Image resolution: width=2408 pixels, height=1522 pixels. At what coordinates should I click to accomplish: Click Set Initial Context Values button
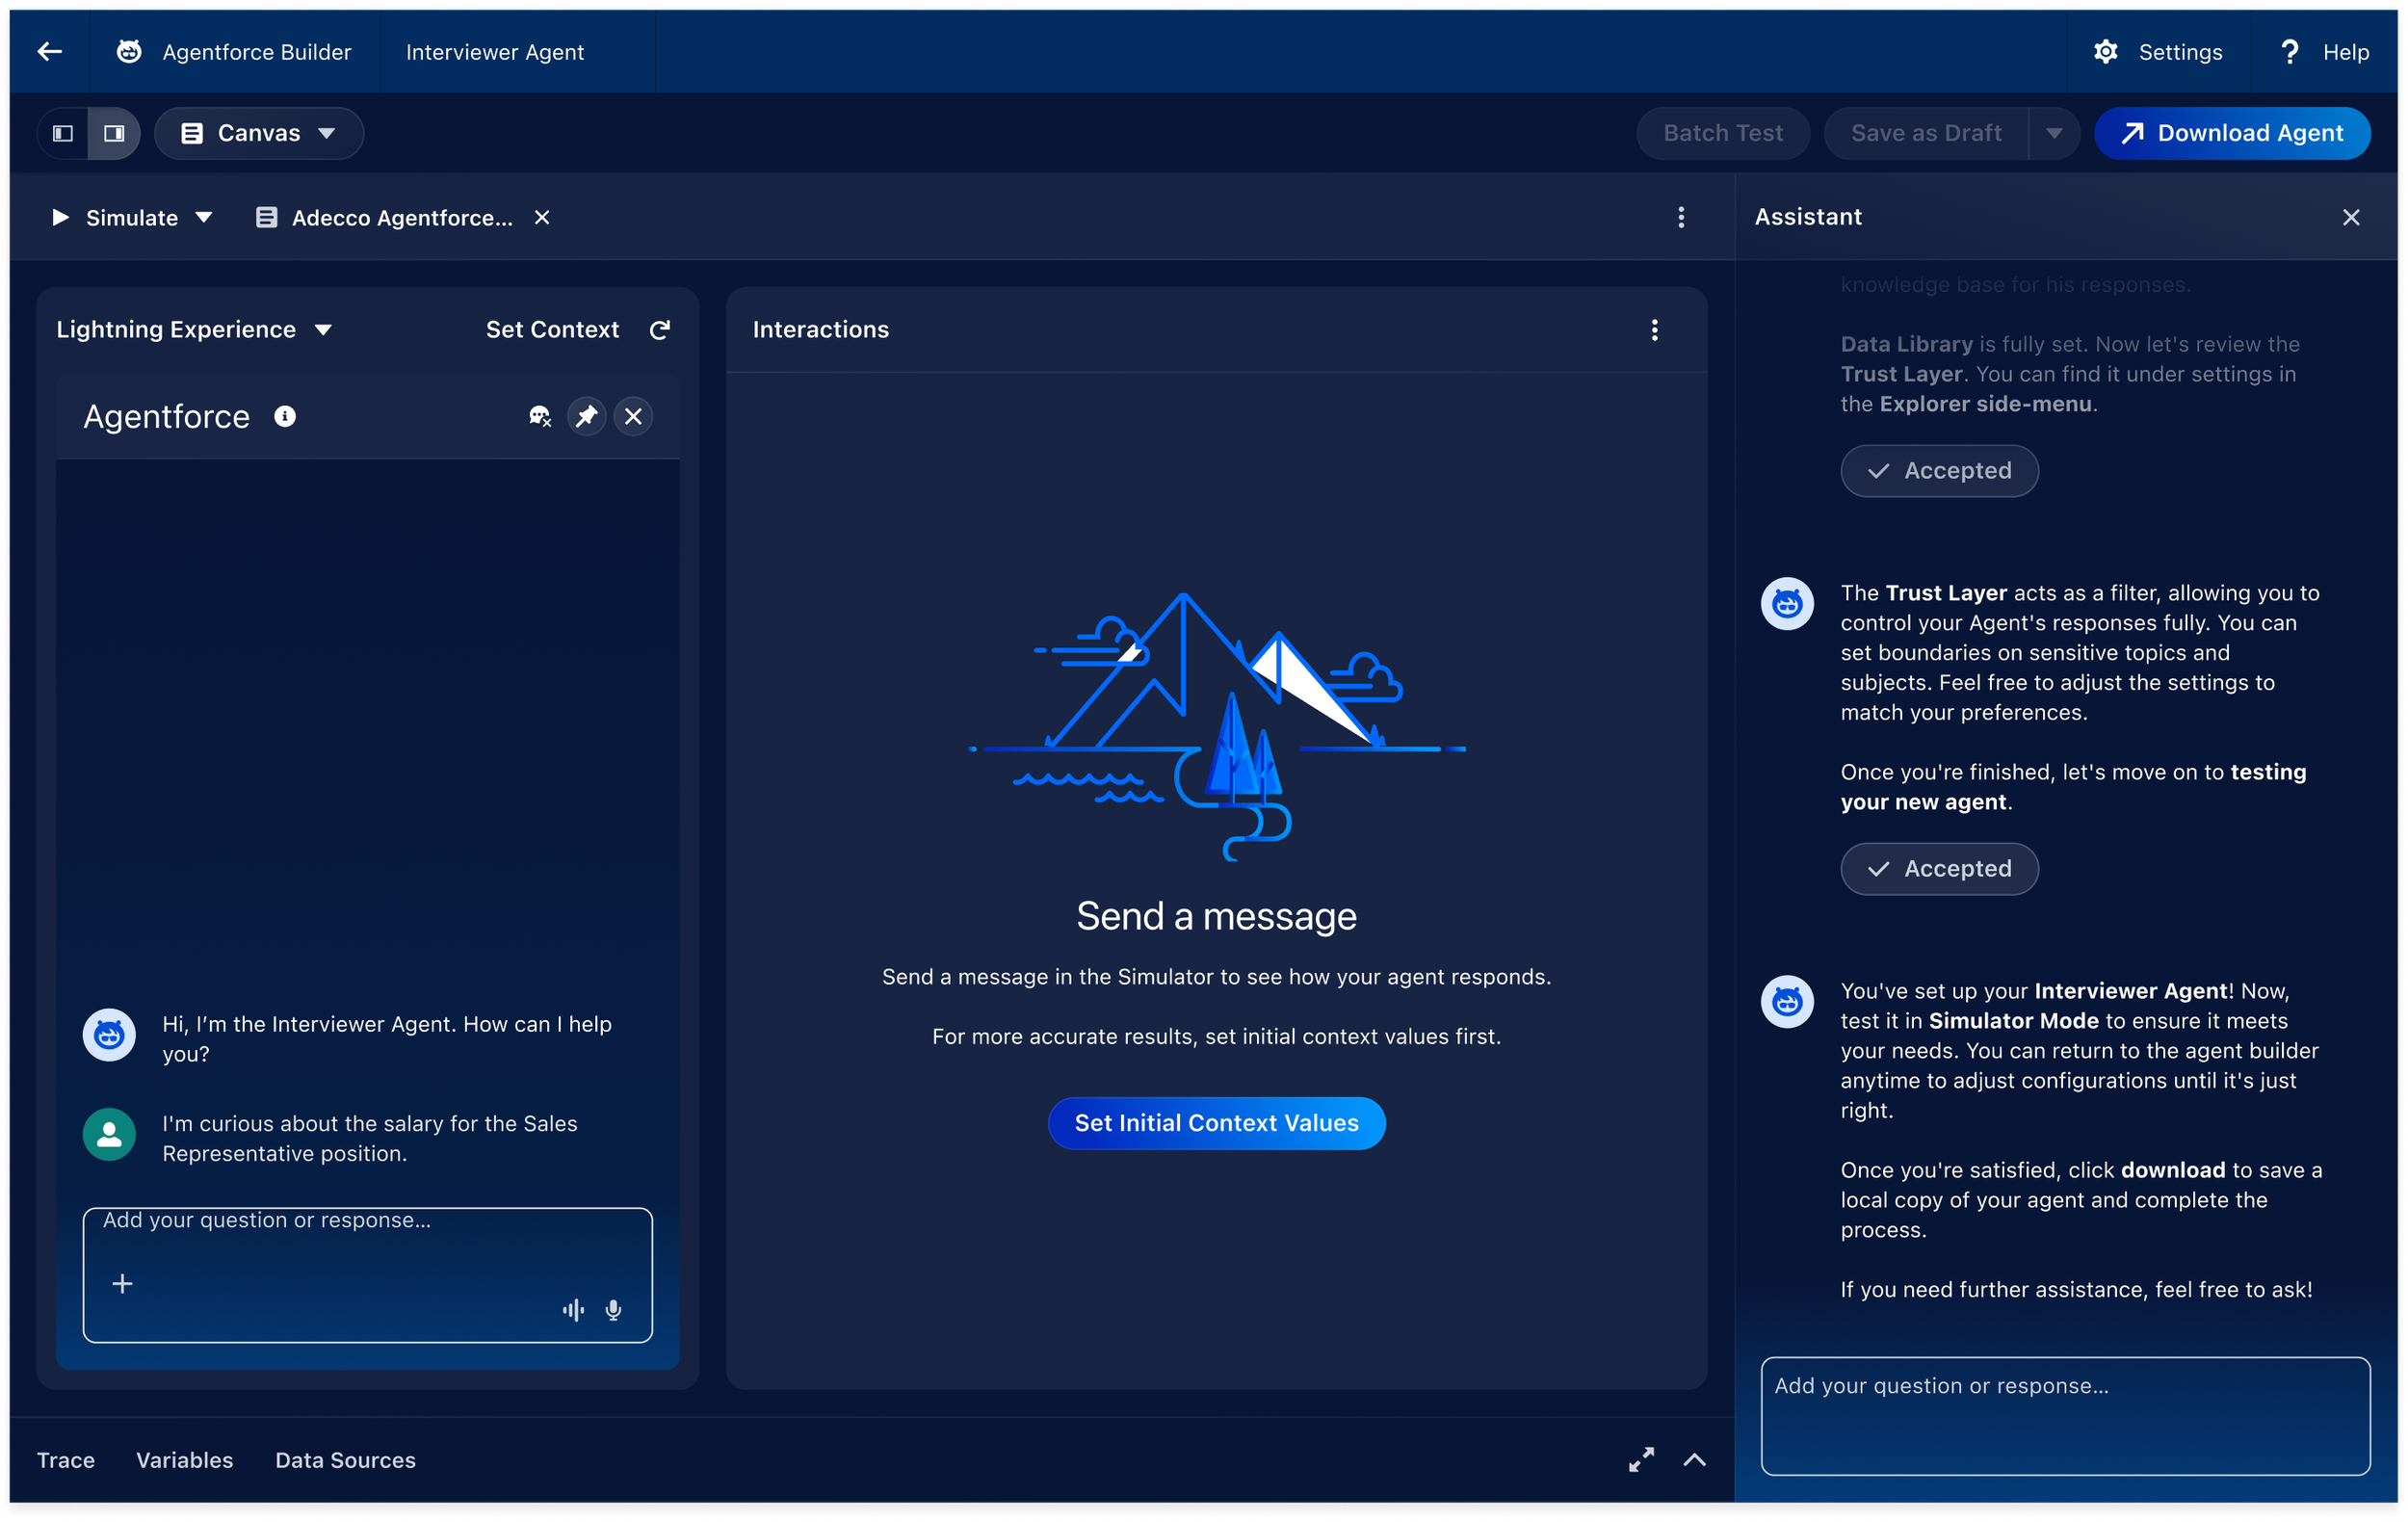point(1216,1123)
